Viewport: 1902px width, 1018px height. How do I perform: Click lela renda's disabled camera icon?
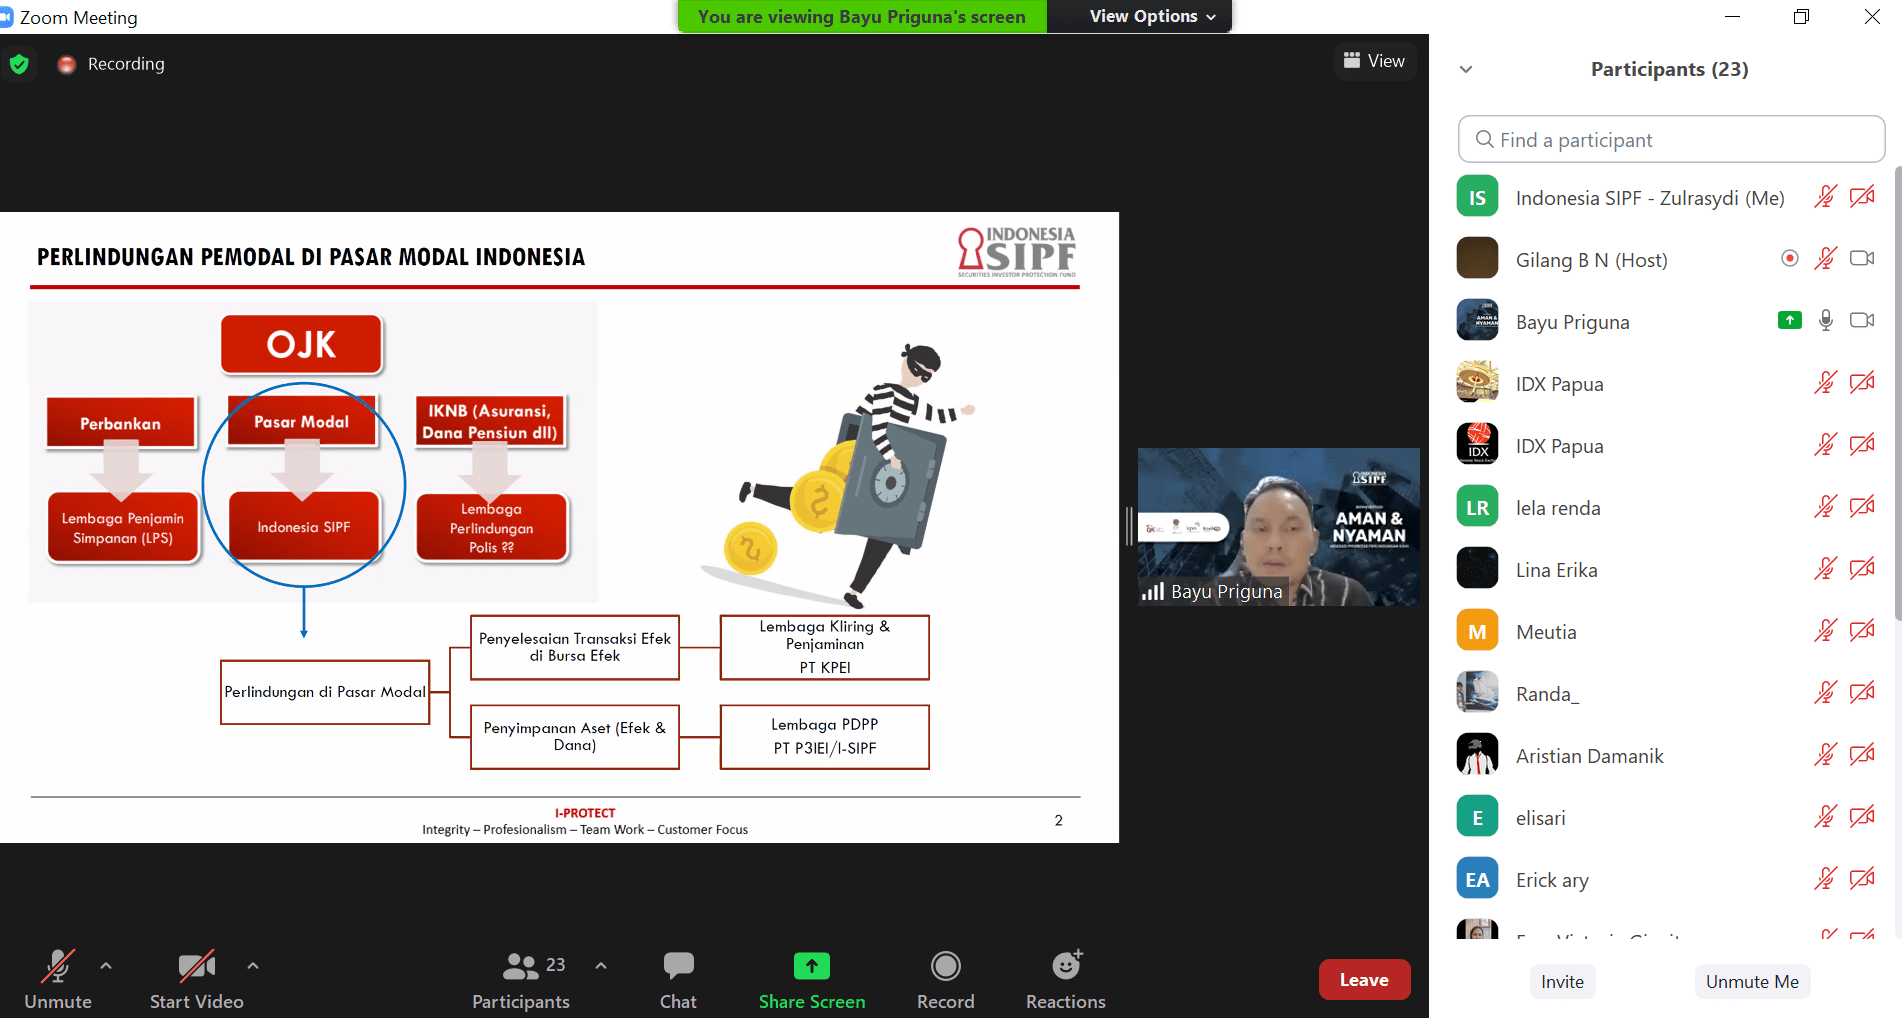click(1862, 507)
